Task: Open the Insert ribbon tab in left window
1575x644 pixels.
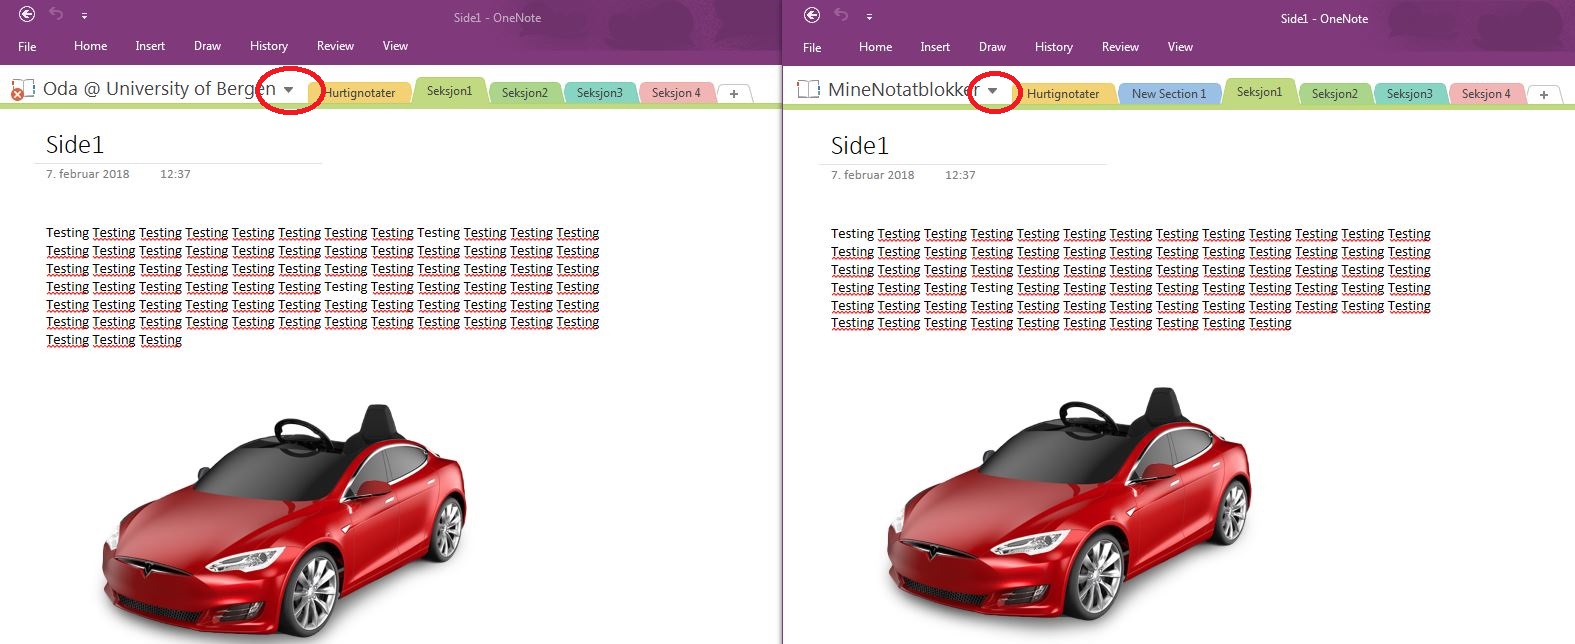Action: [x=150, y=46]
